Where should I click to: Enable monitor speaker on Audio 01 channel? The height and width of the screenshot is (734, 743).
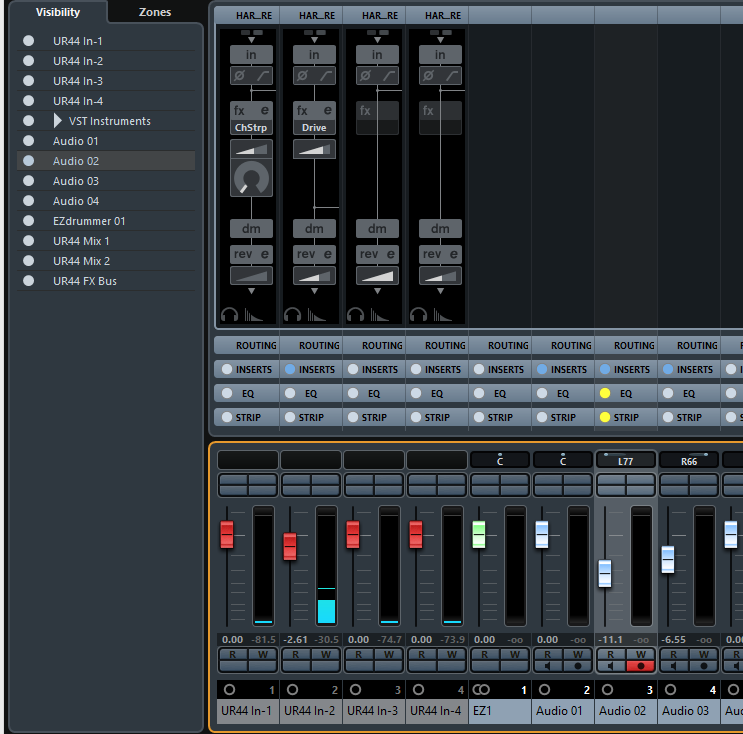(548, 666)
